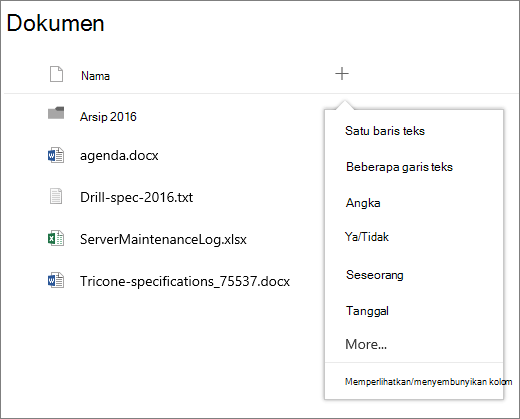Choose Satu baris teks column type

[x=385, y=131]
